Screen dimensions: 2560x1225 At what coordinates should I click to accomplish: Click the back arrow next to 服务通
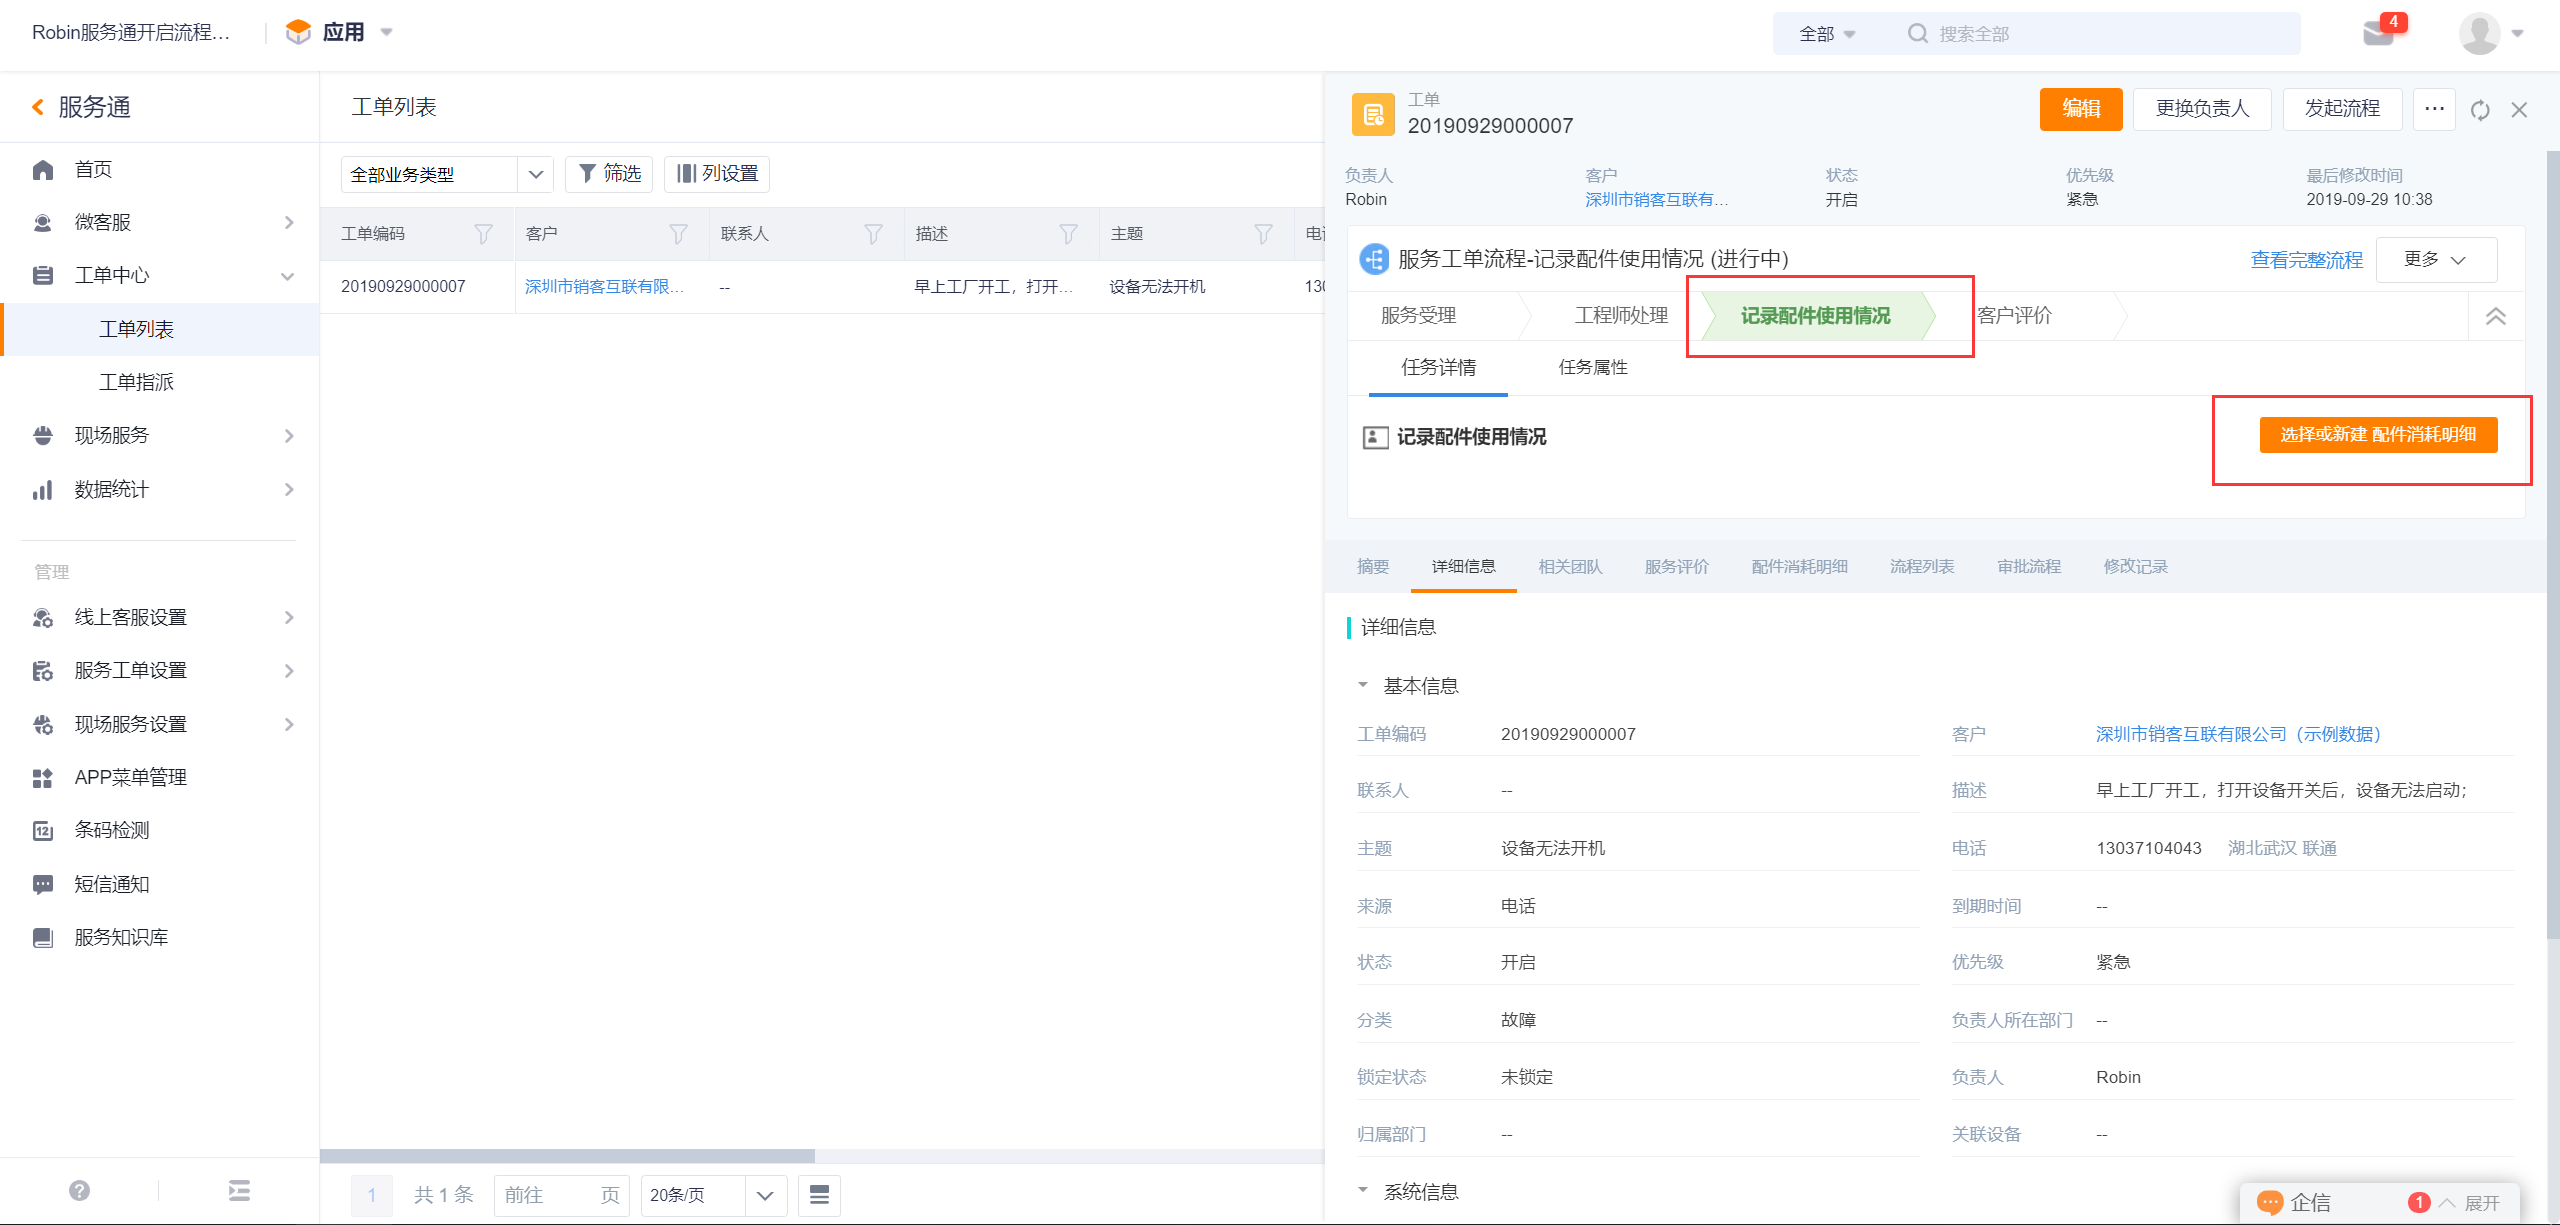pyautogui.click(x=38, y=107)
